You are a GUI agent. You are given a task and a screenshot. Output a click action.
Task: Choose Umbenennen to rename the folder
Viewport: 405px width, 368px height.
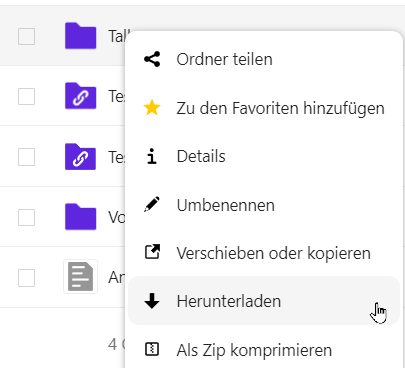pos(264,205)
